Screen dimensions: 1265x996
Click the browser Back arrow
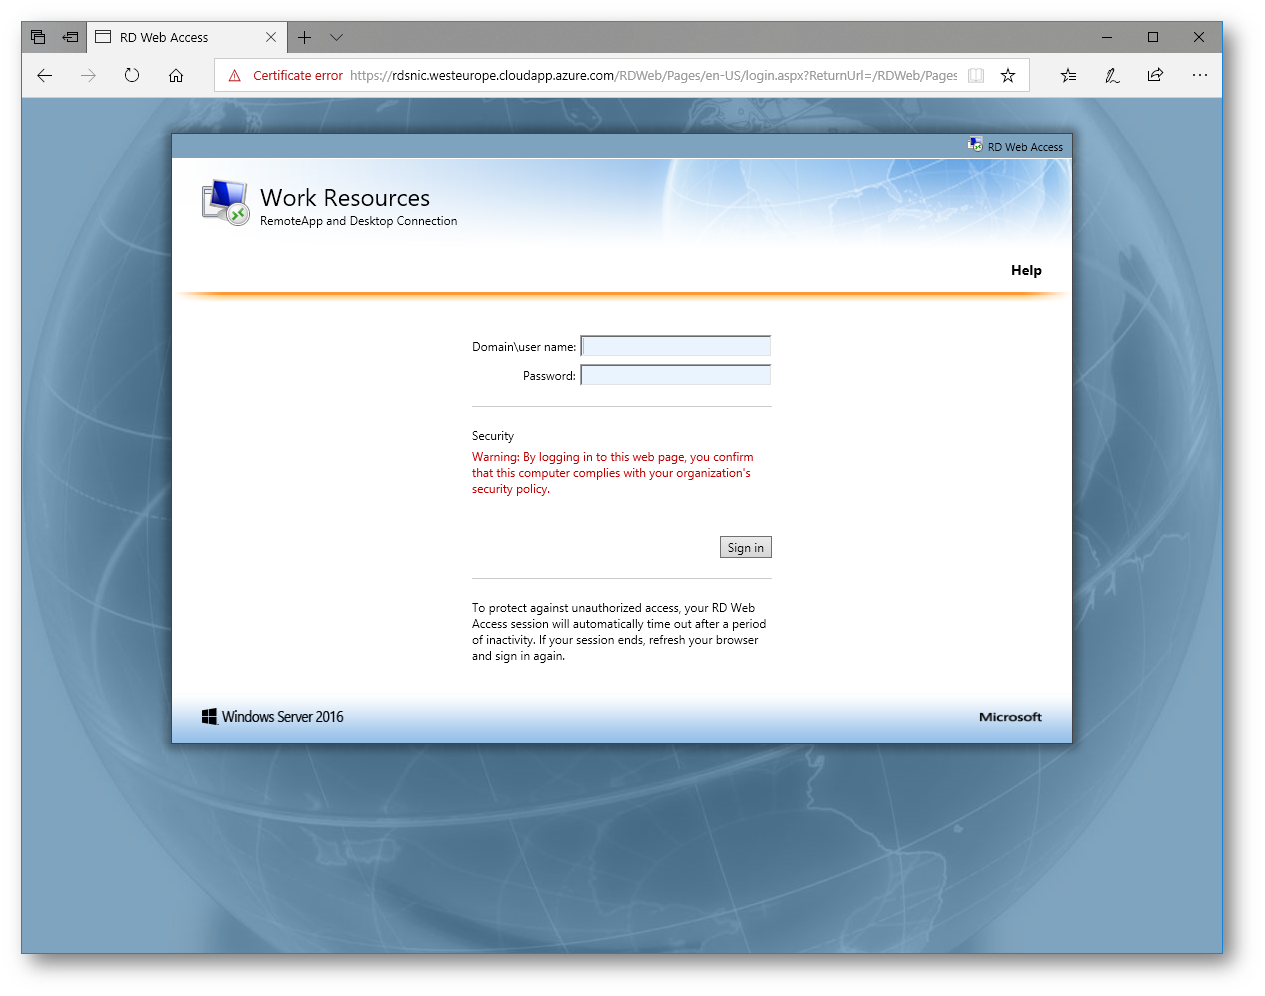44,75
